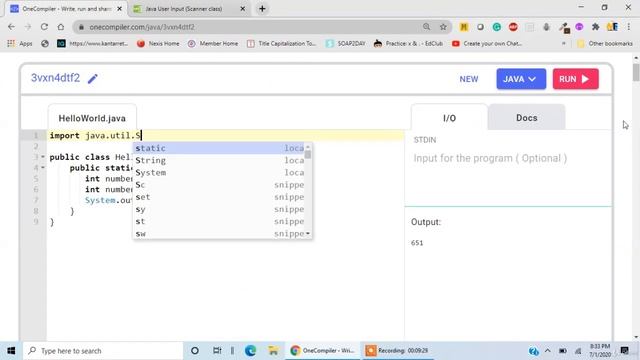Open the SOAP2DAY bookmark

pos(346,43)
